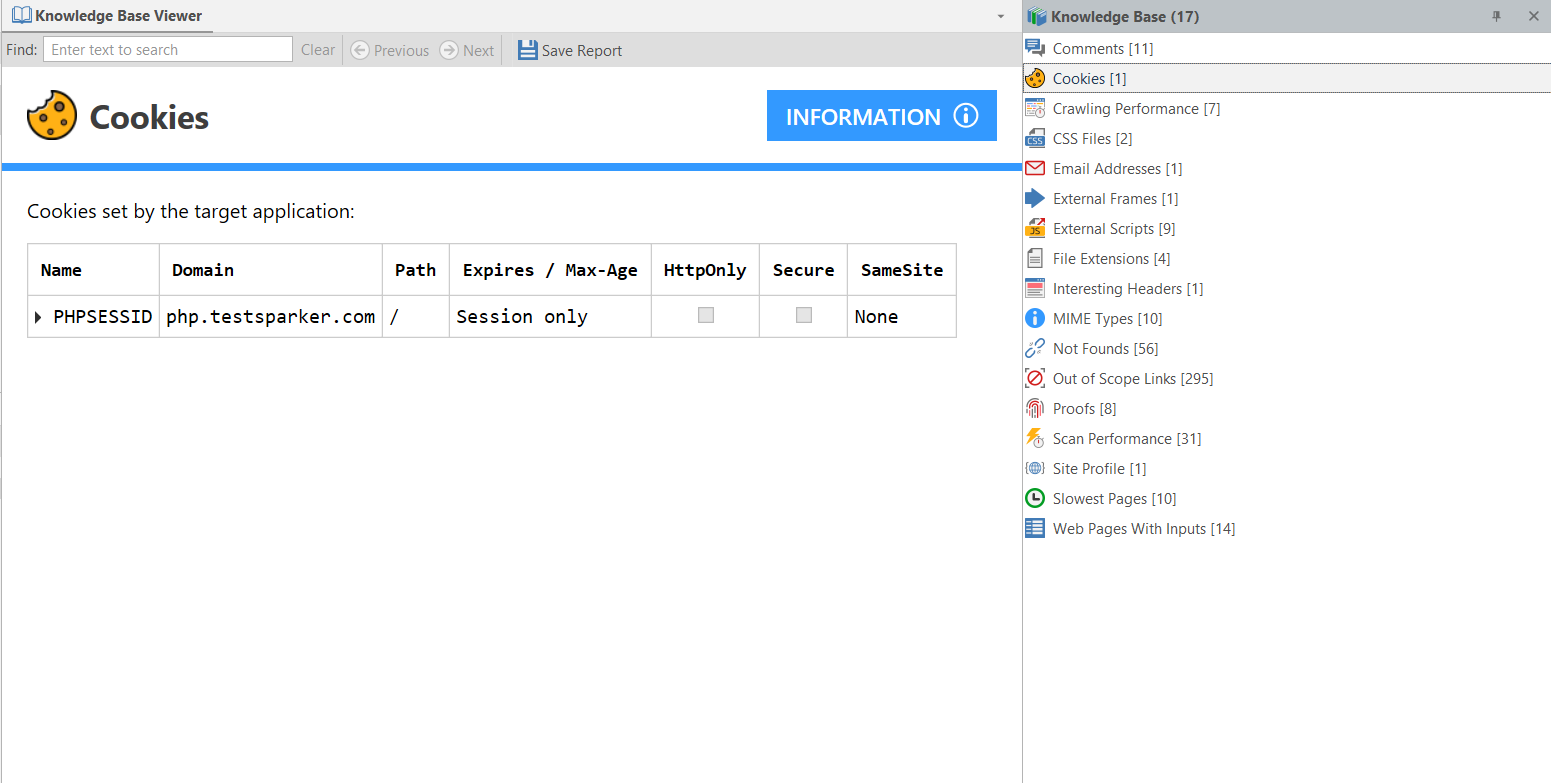Click the External Scripts icon

coord(1035,228)
